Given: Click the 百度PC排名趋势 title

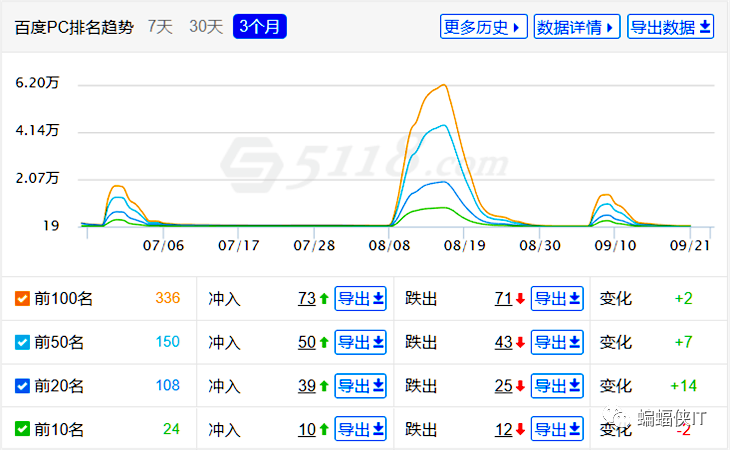Looking at the screenshot, I should (74, 27).
